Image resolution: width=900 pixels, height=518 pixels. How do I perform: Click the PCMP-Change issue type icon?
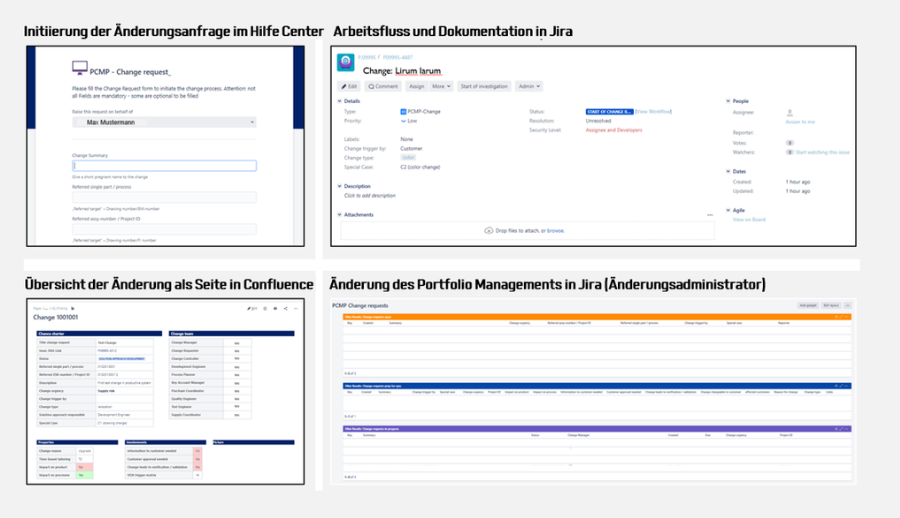tap(403, 111)
